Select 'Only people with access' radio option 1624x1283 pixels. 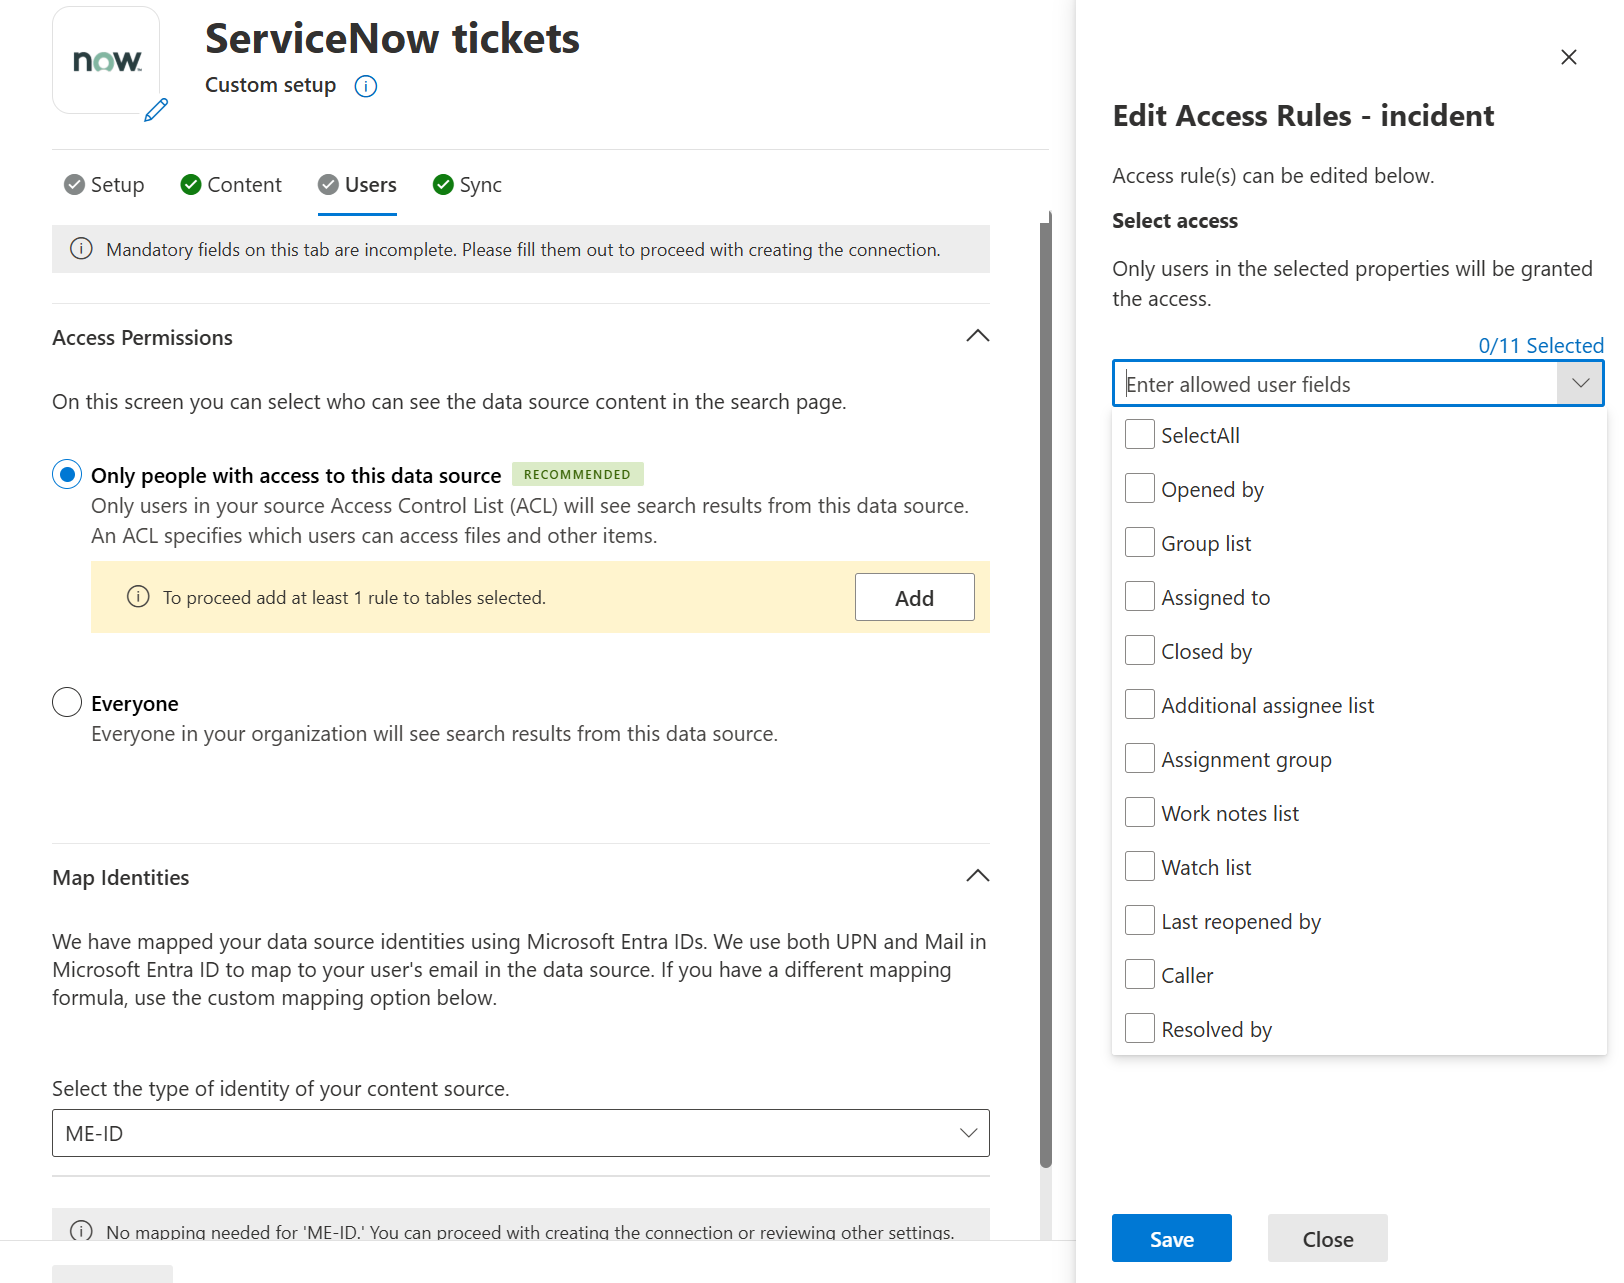point(67,474)
